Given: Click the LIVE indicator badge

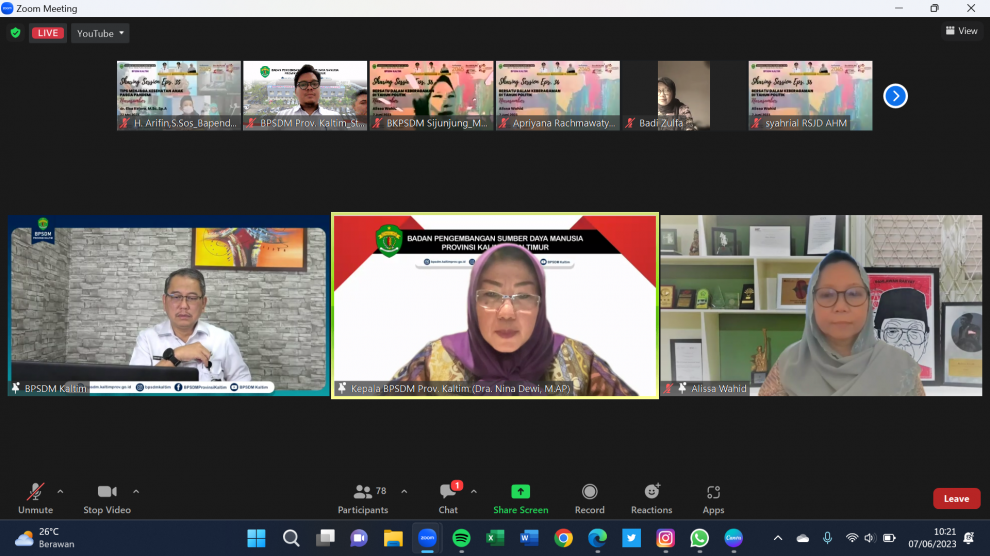Looking at the screenshot, I should click(x=48, y=33).
